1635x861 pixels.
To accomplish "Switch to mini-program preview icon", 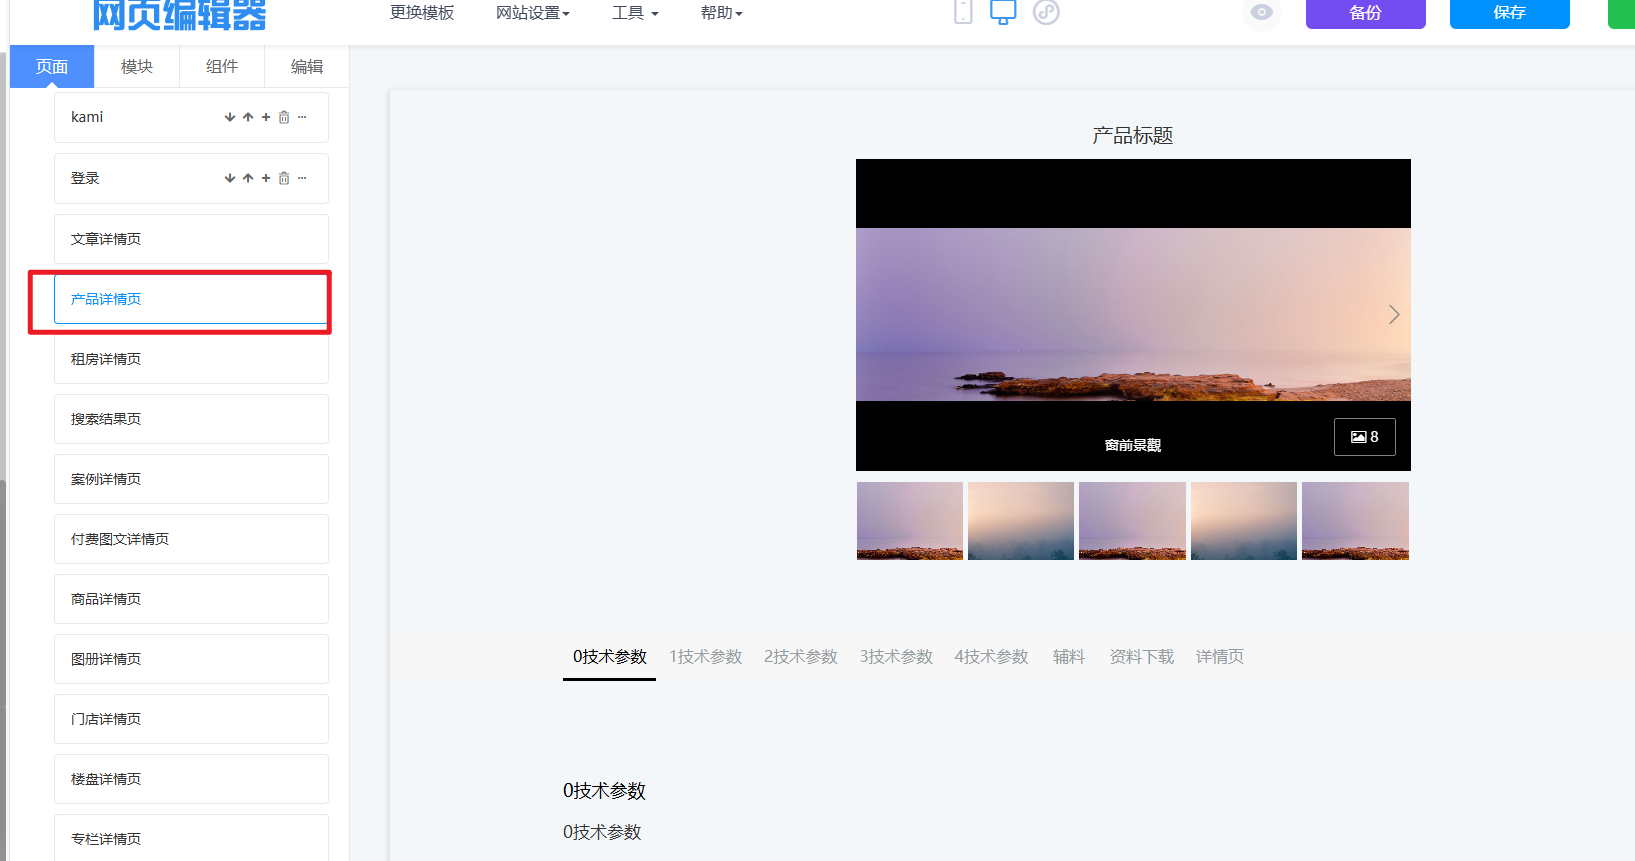I will point(1046,11).
